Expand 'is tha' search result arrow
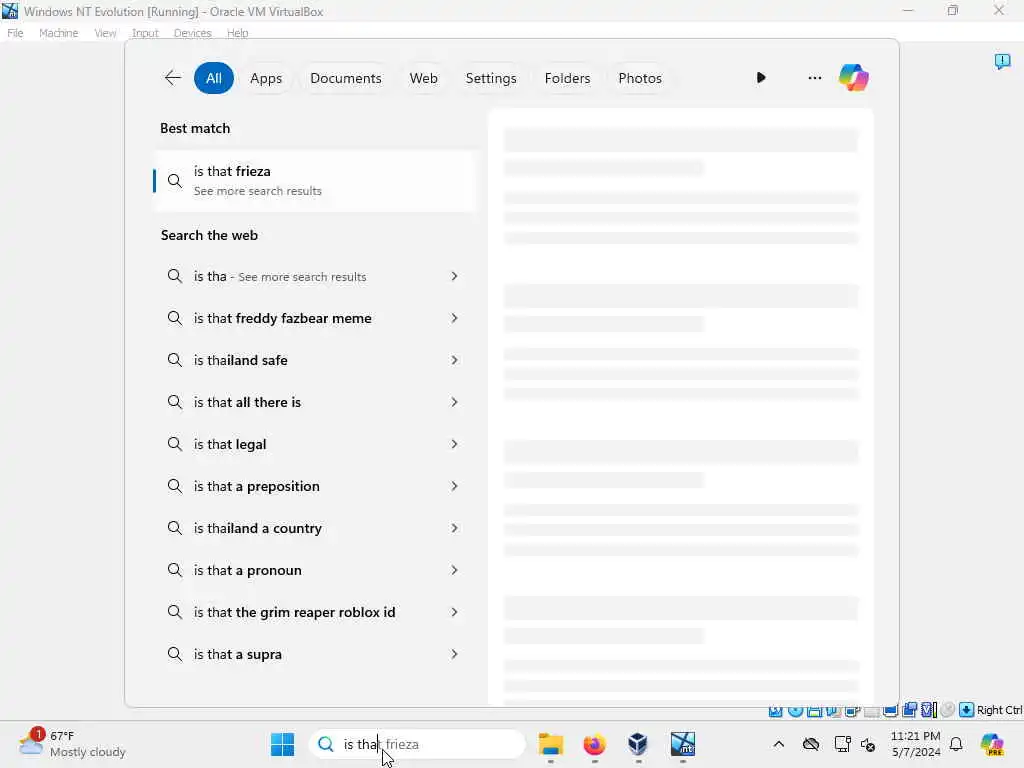This screenshot has height=768, width=1024. [455, 276]
